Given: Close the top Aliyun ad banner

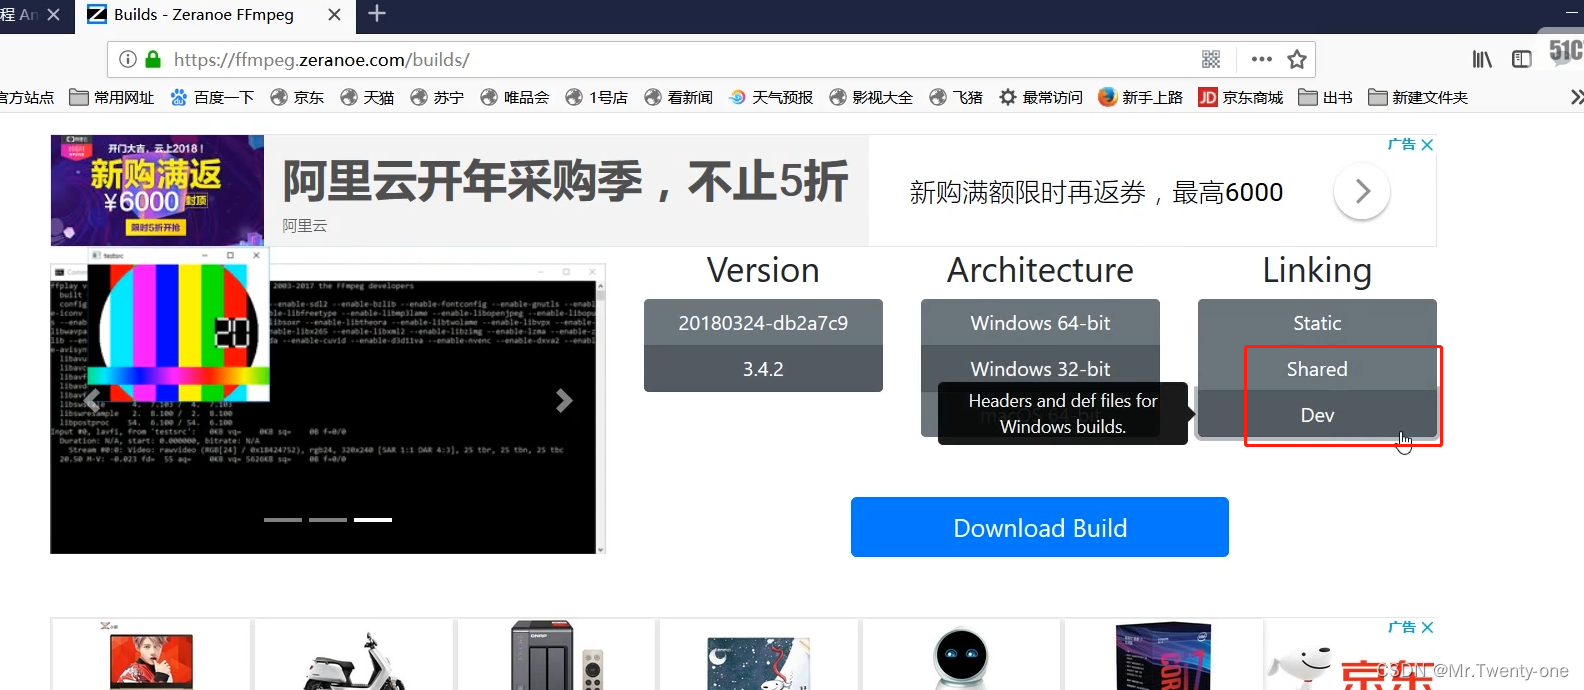Looking at the screenshot, I should tap(1427, 145).
